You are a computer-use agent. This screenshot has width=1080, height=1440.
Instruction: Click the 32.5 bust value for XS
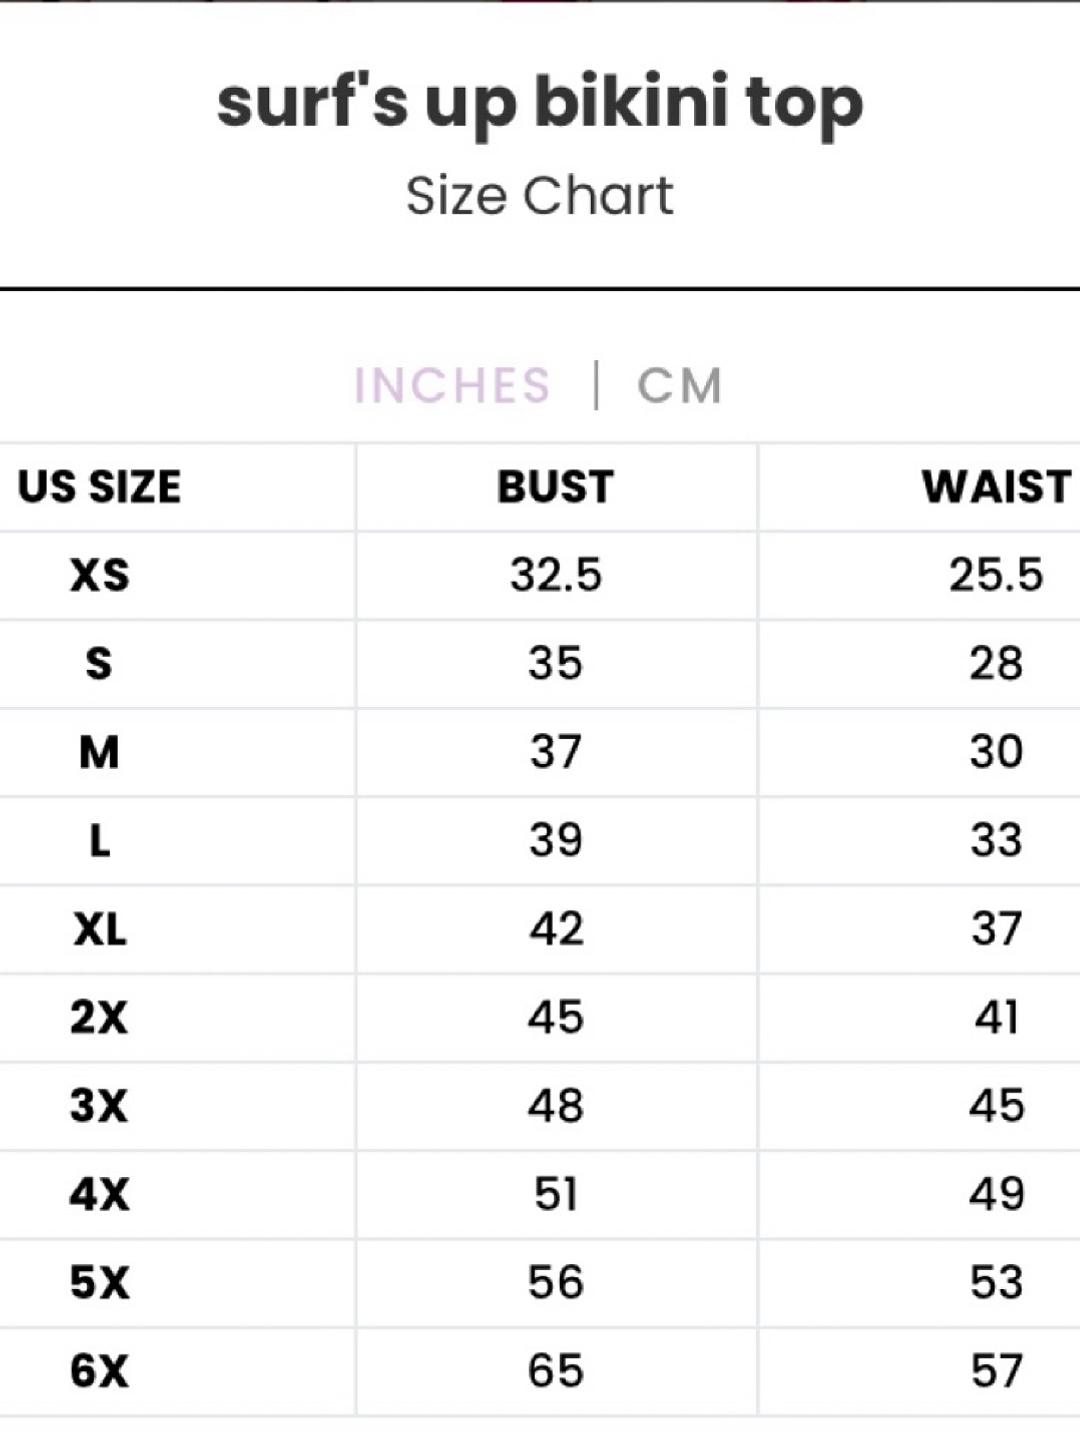pyautogui.click(x=556, y=575)
